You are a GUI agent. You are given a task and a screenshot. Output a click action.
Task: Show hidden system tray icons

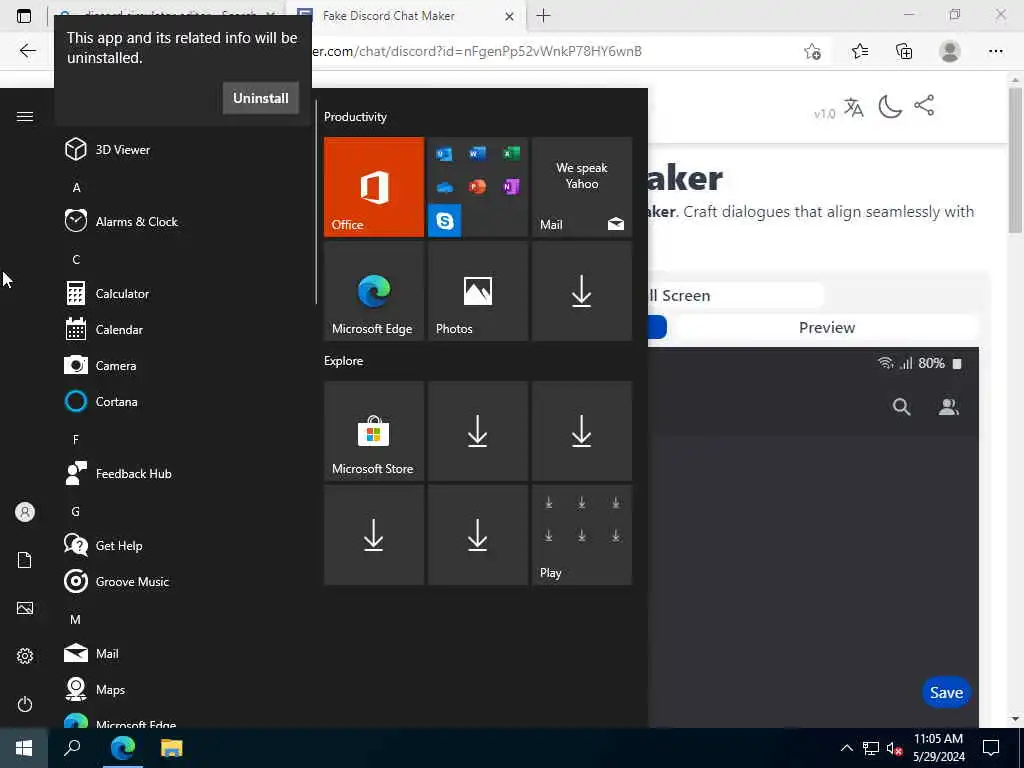tap(846, 748)
